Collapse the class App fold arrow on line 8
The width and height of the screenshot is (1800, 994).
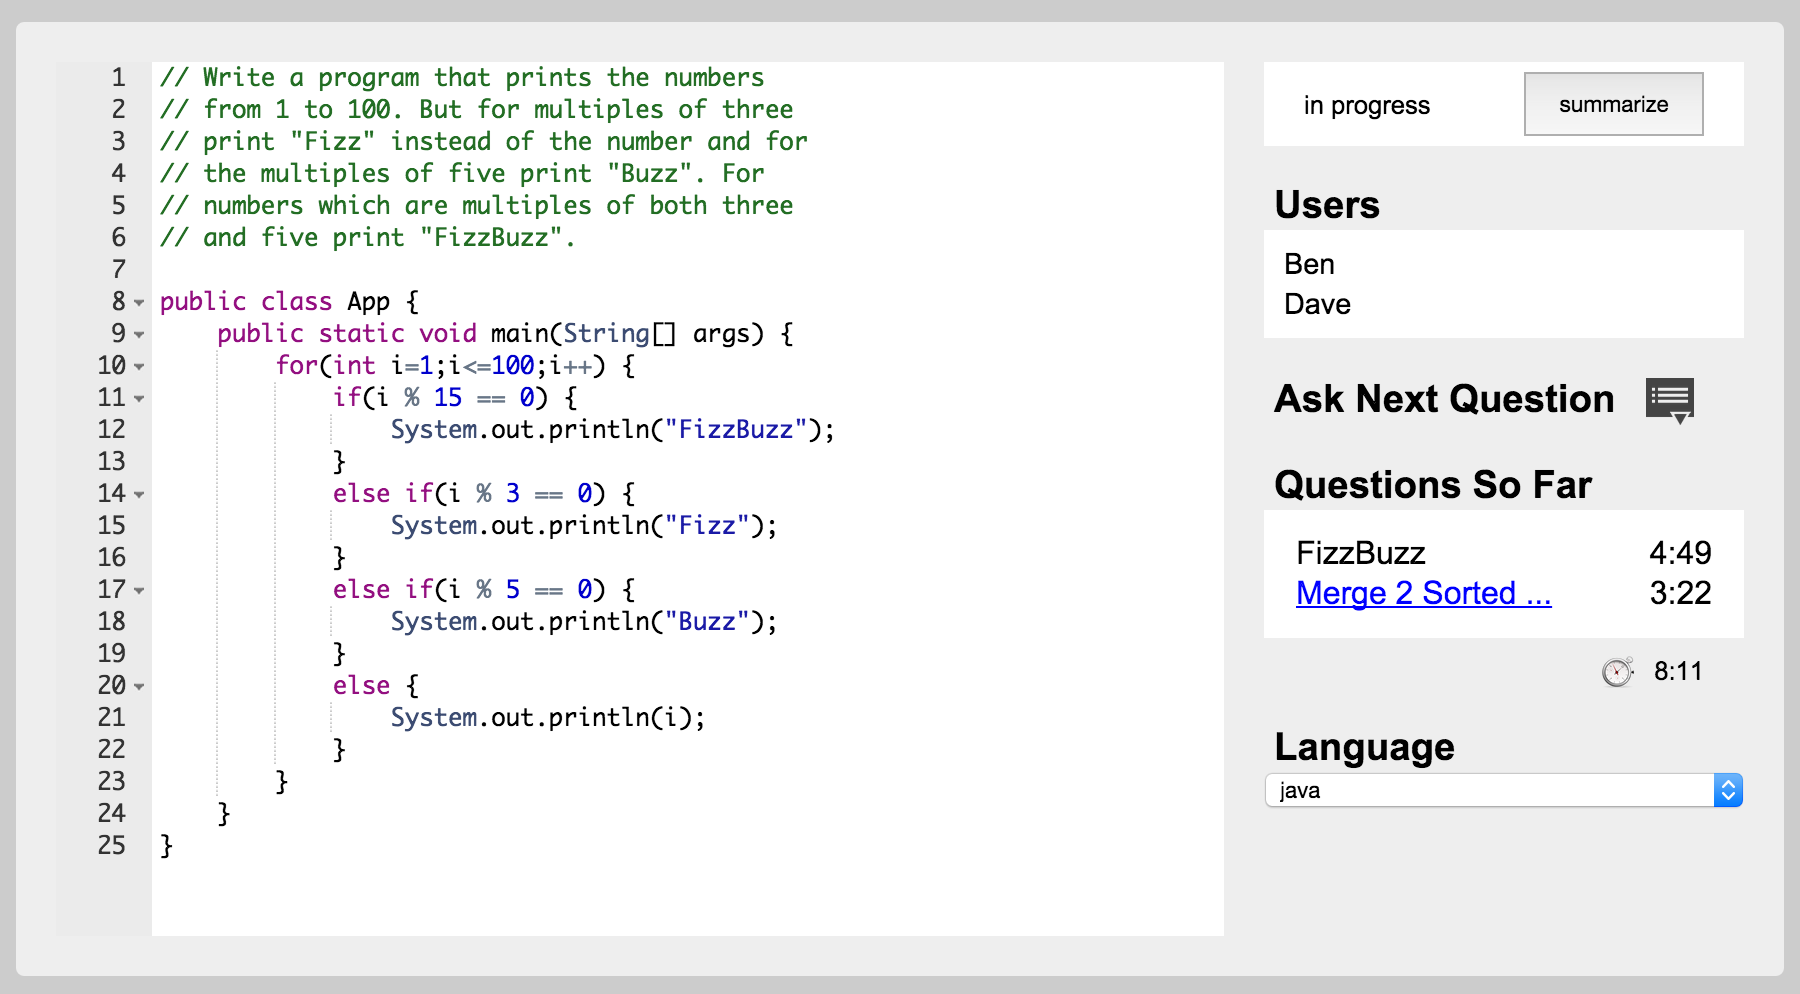coord(139,302)
